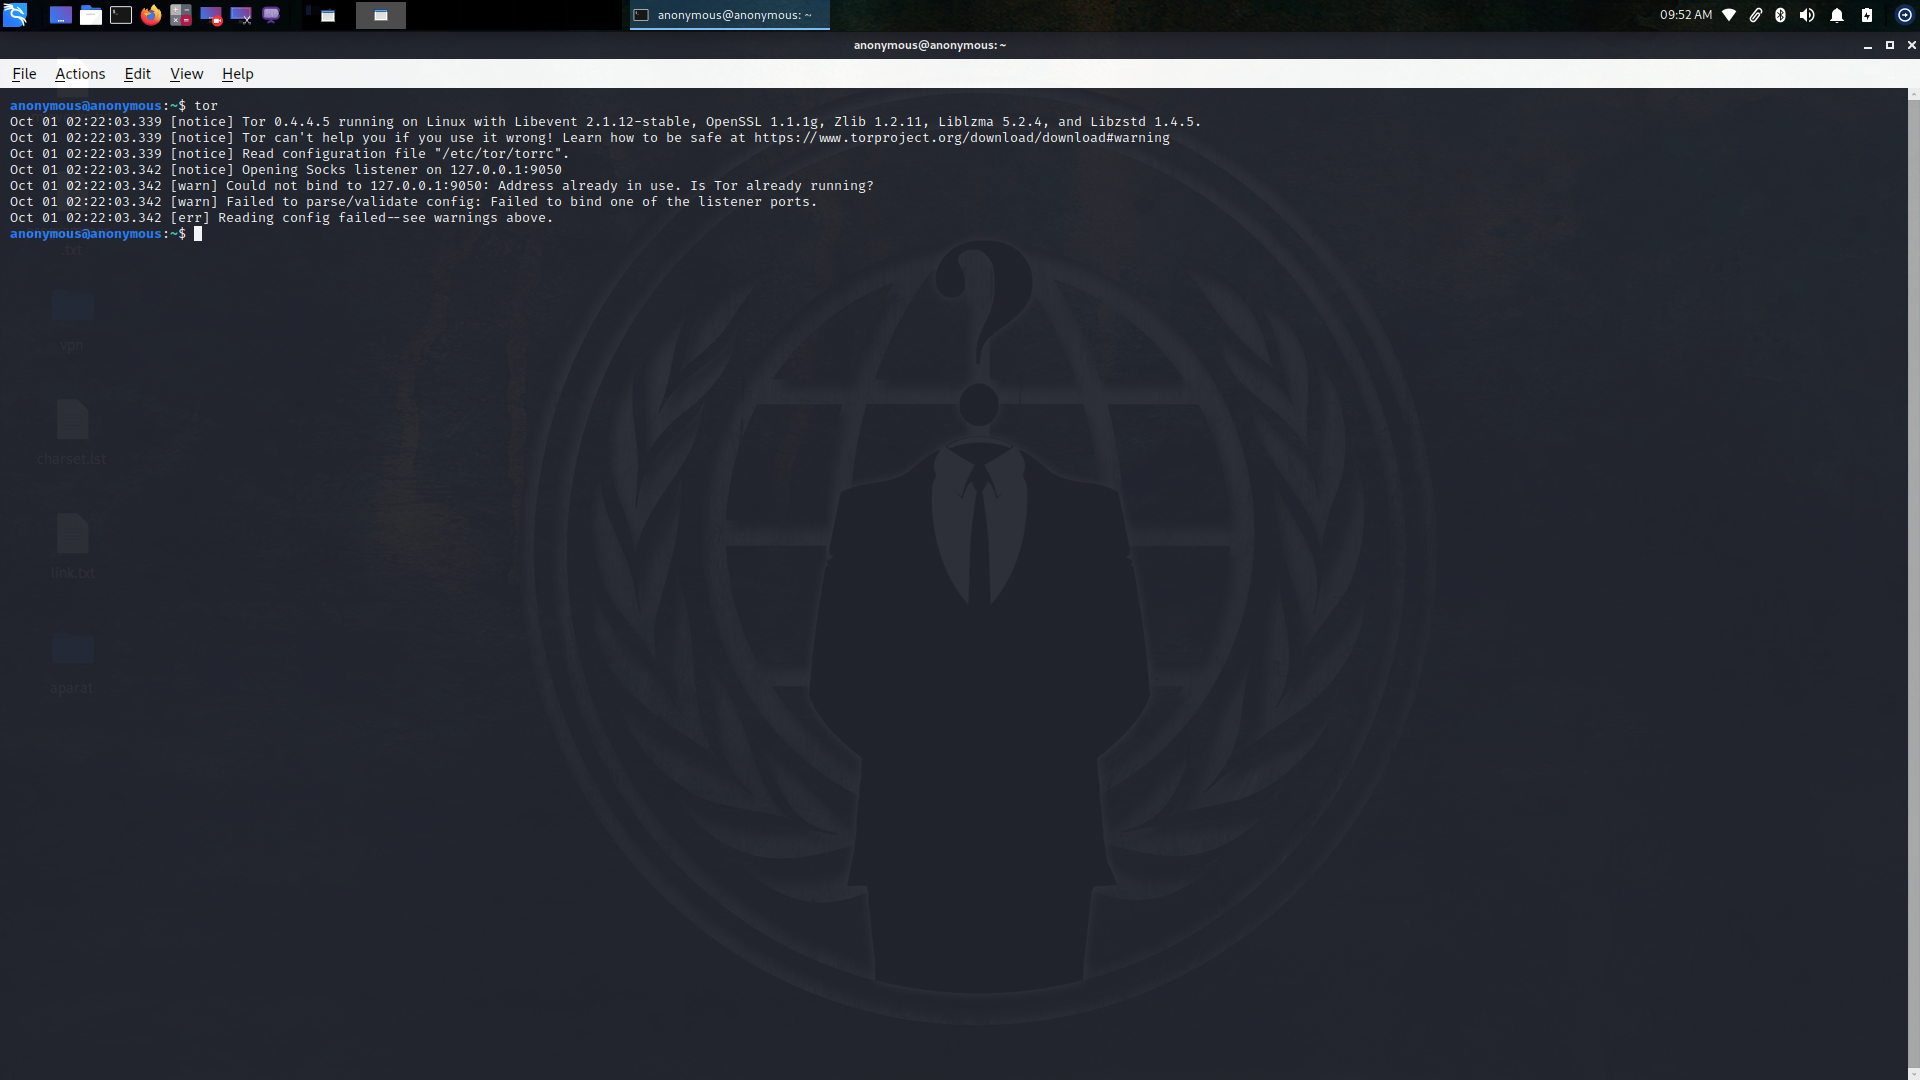Open the Actions menu

click(x=80, y=74)
